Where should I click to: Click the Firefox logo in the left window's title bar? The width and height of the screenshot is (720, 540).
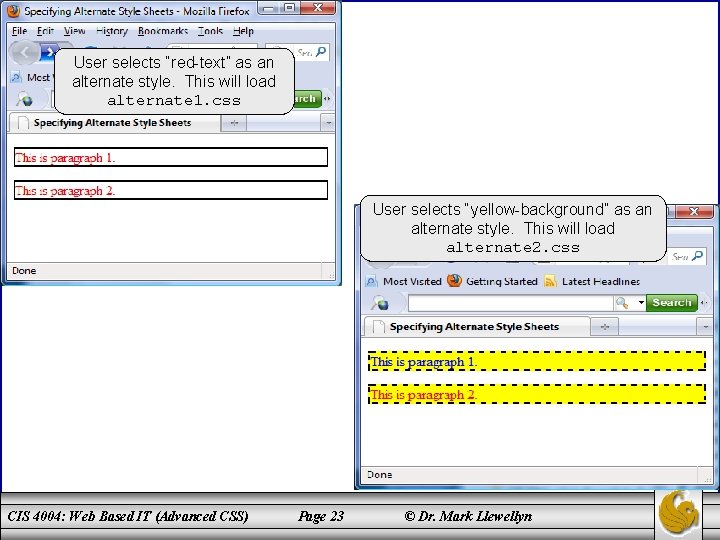tap(13, 11)
